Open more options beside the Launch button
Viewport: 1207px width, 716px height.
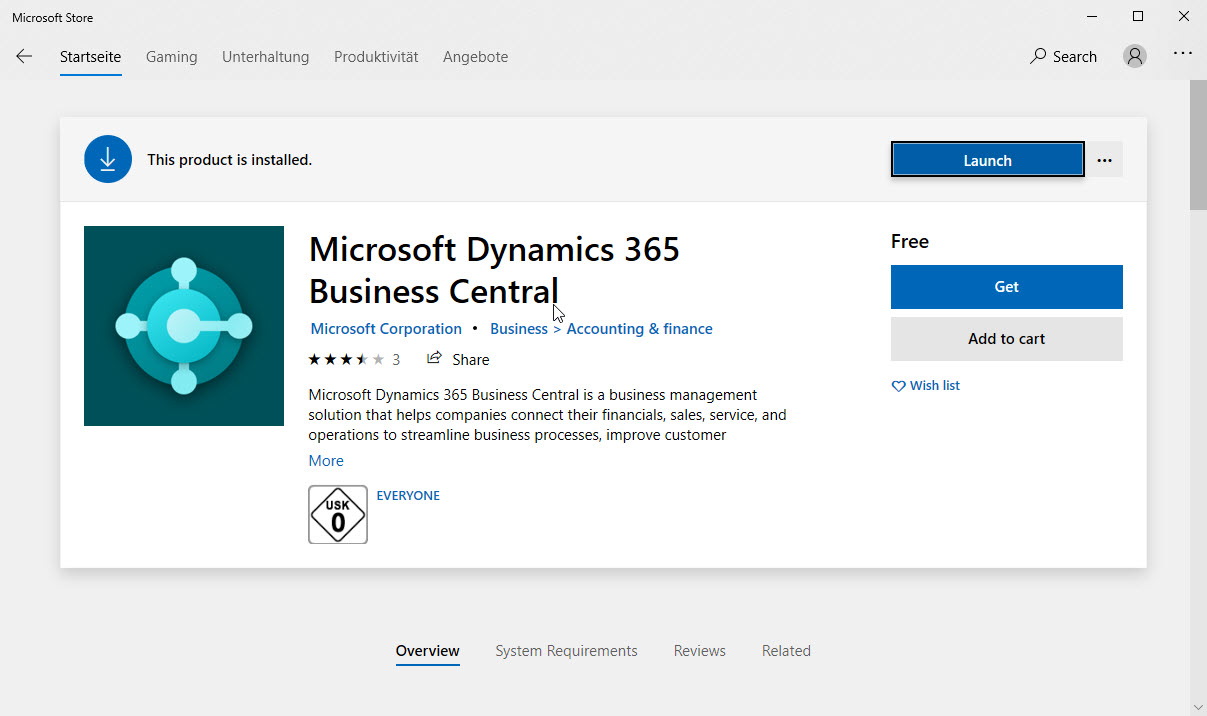(x=1104, y=159)
